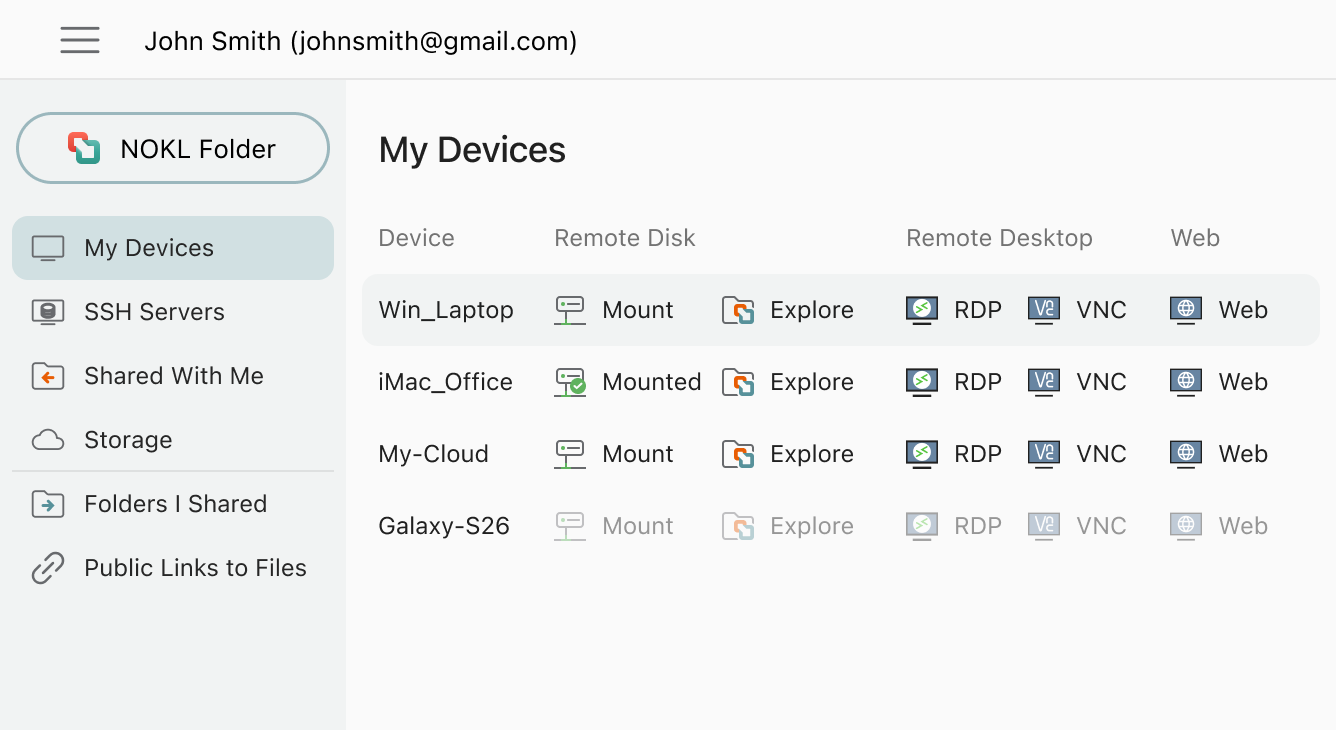Click VNC icon for Win_Laptop
The image size is (1336, 730).
pos(1044,310)
